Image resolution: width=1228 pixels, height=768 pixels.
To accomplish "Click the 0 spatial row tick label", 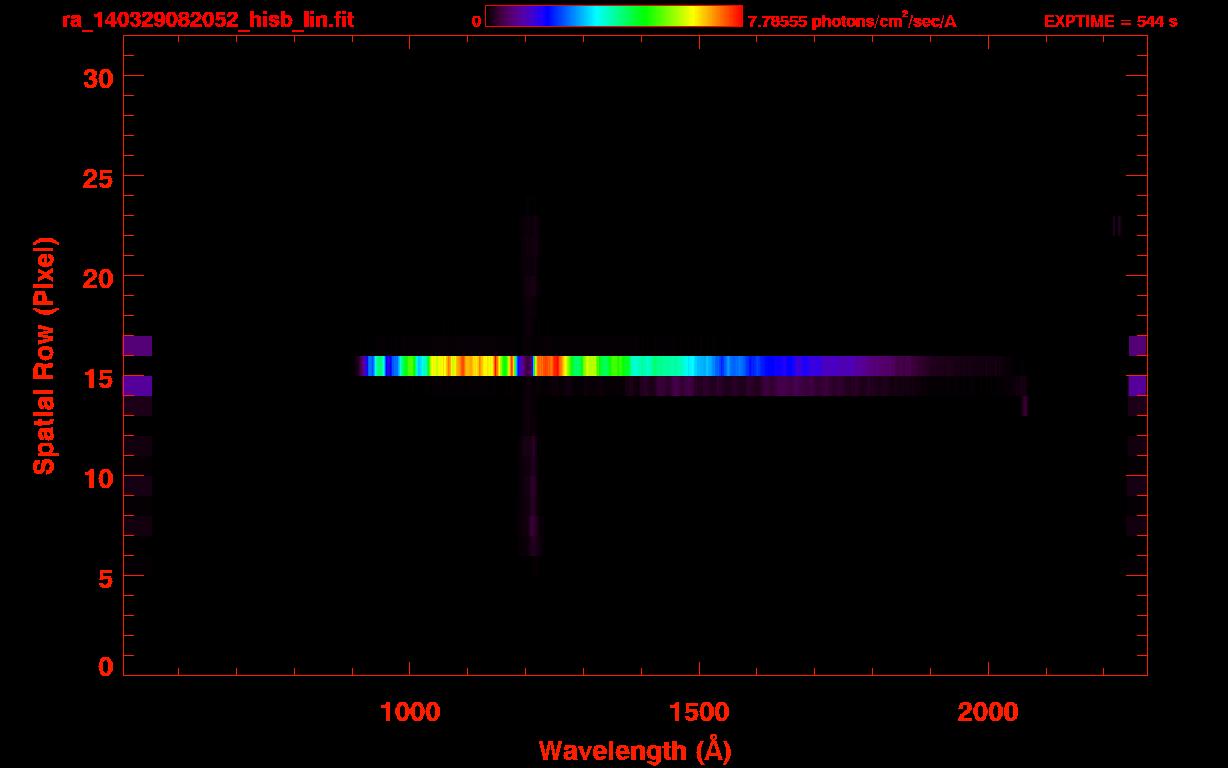I will click(104, 666).
